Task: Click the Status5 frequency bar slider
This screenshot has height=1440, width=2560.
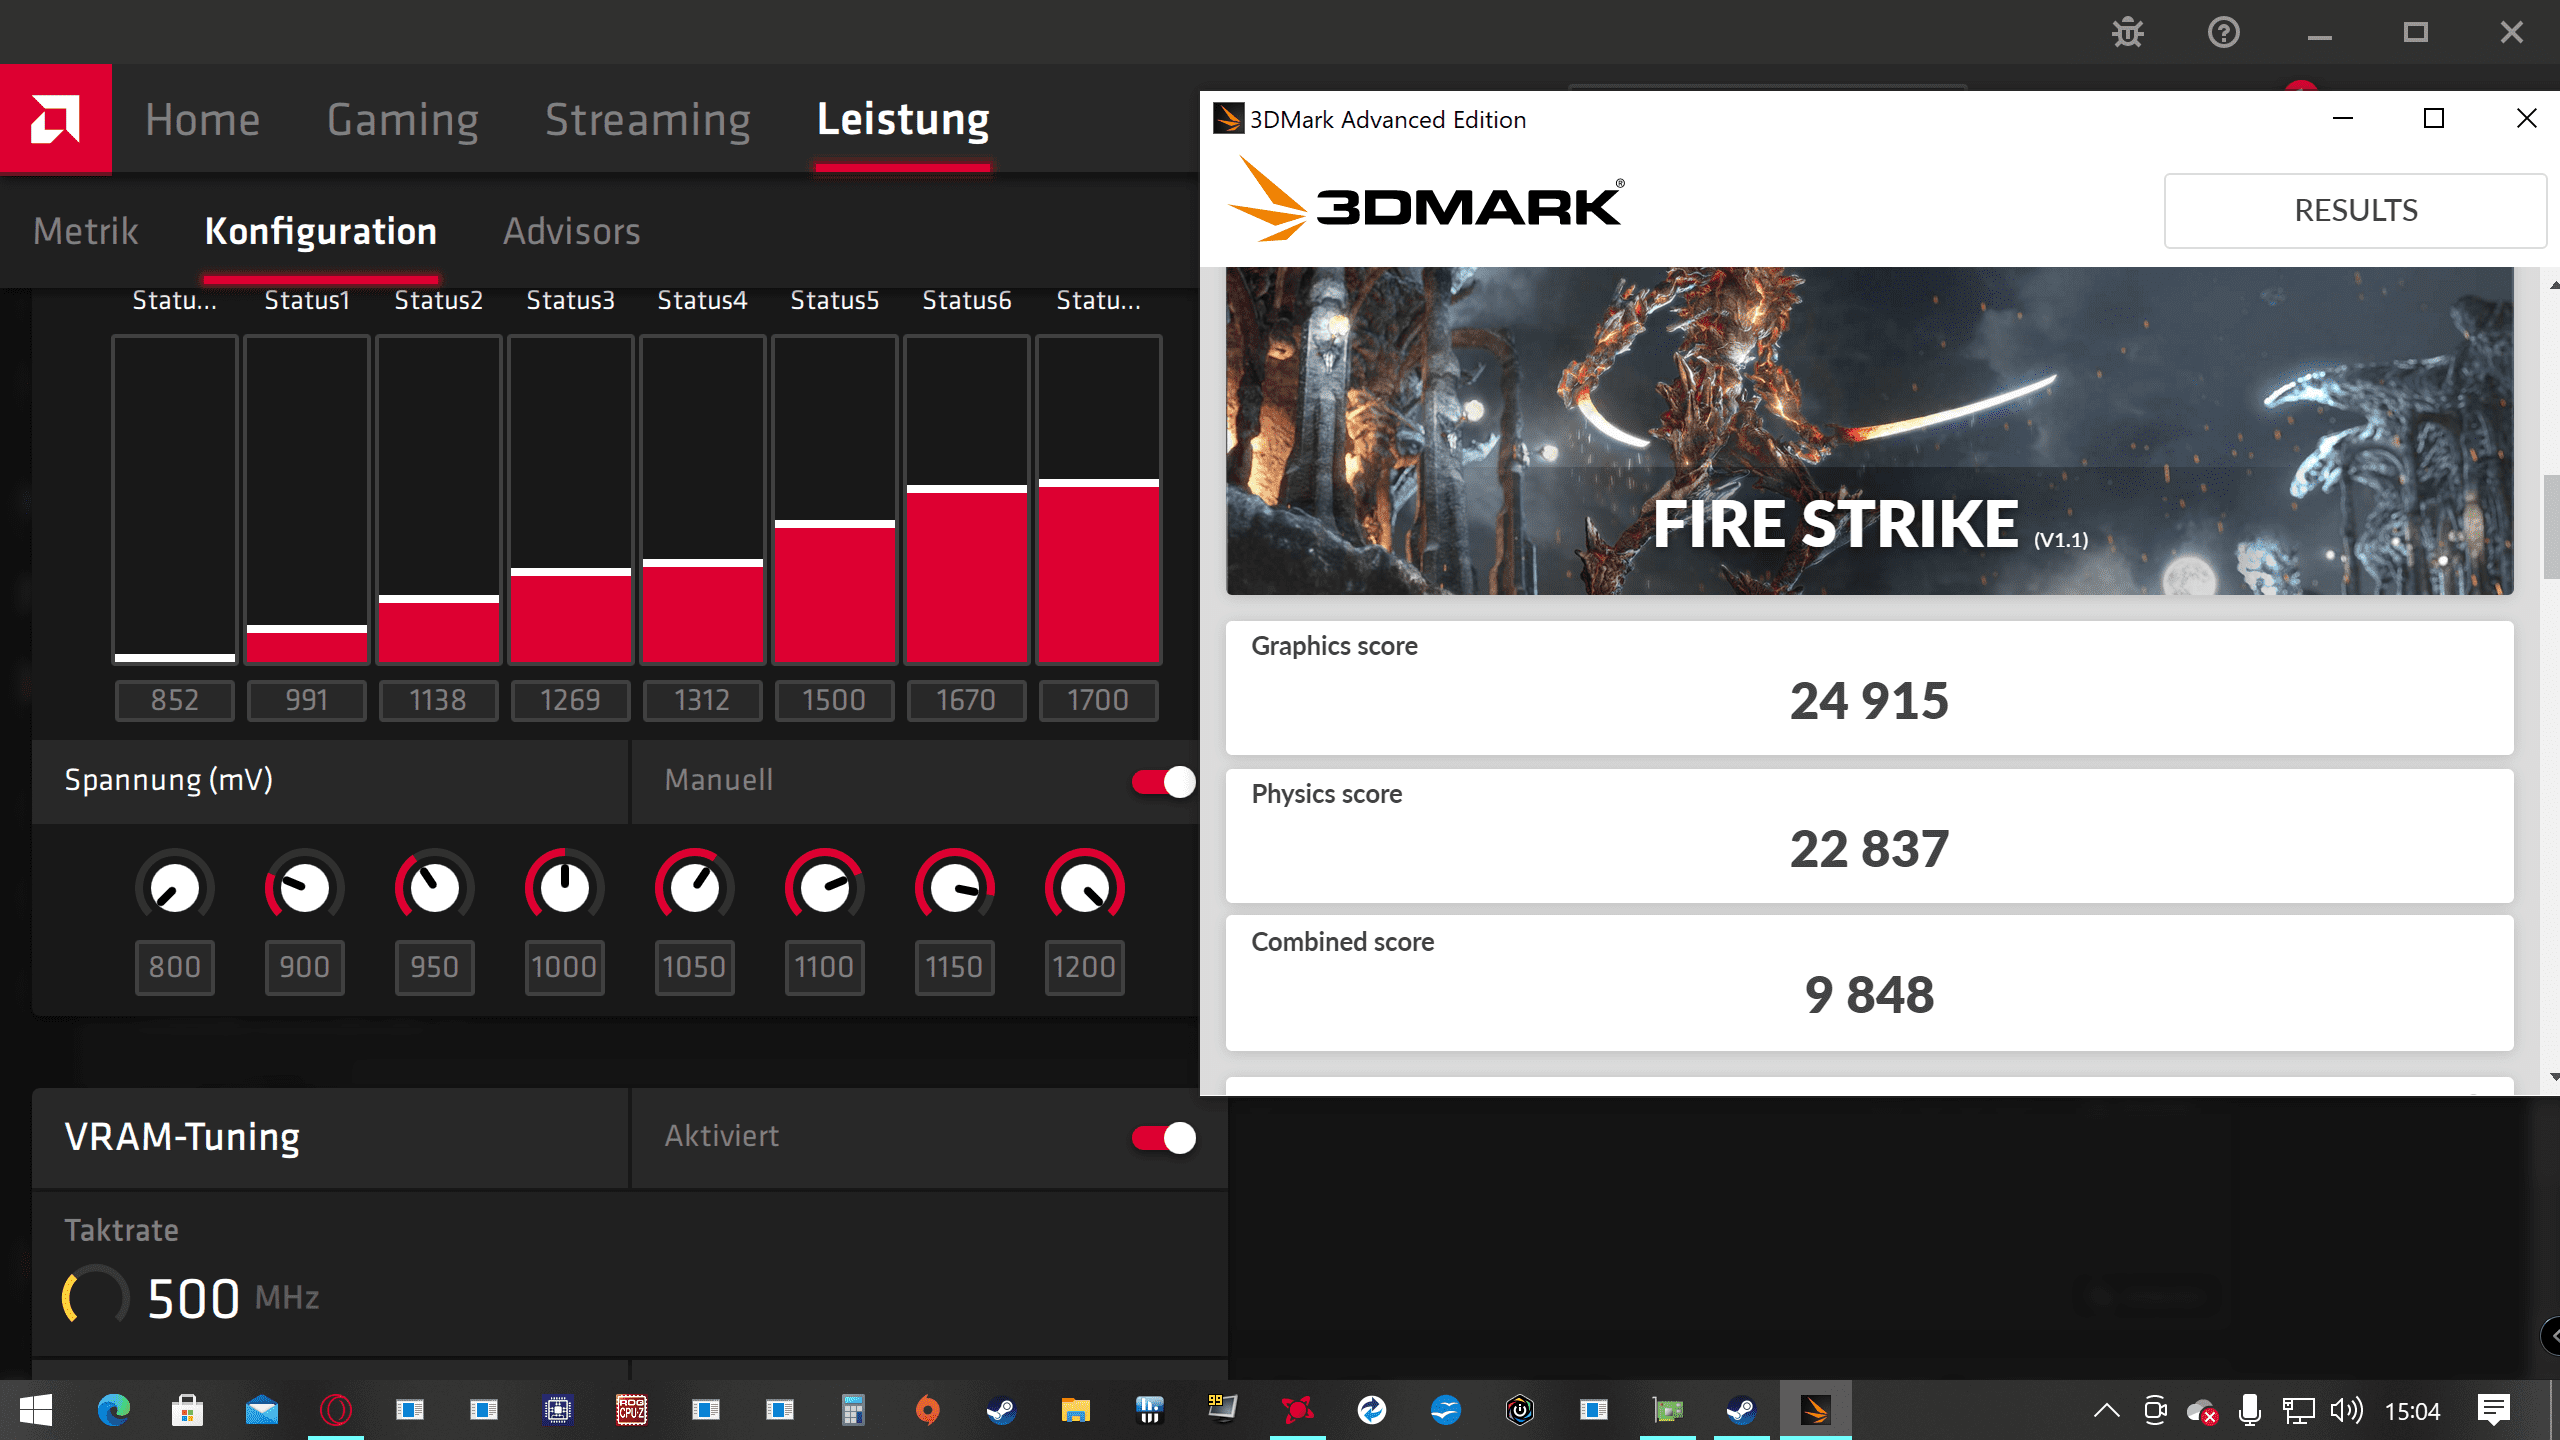Action: coord(835,500)
